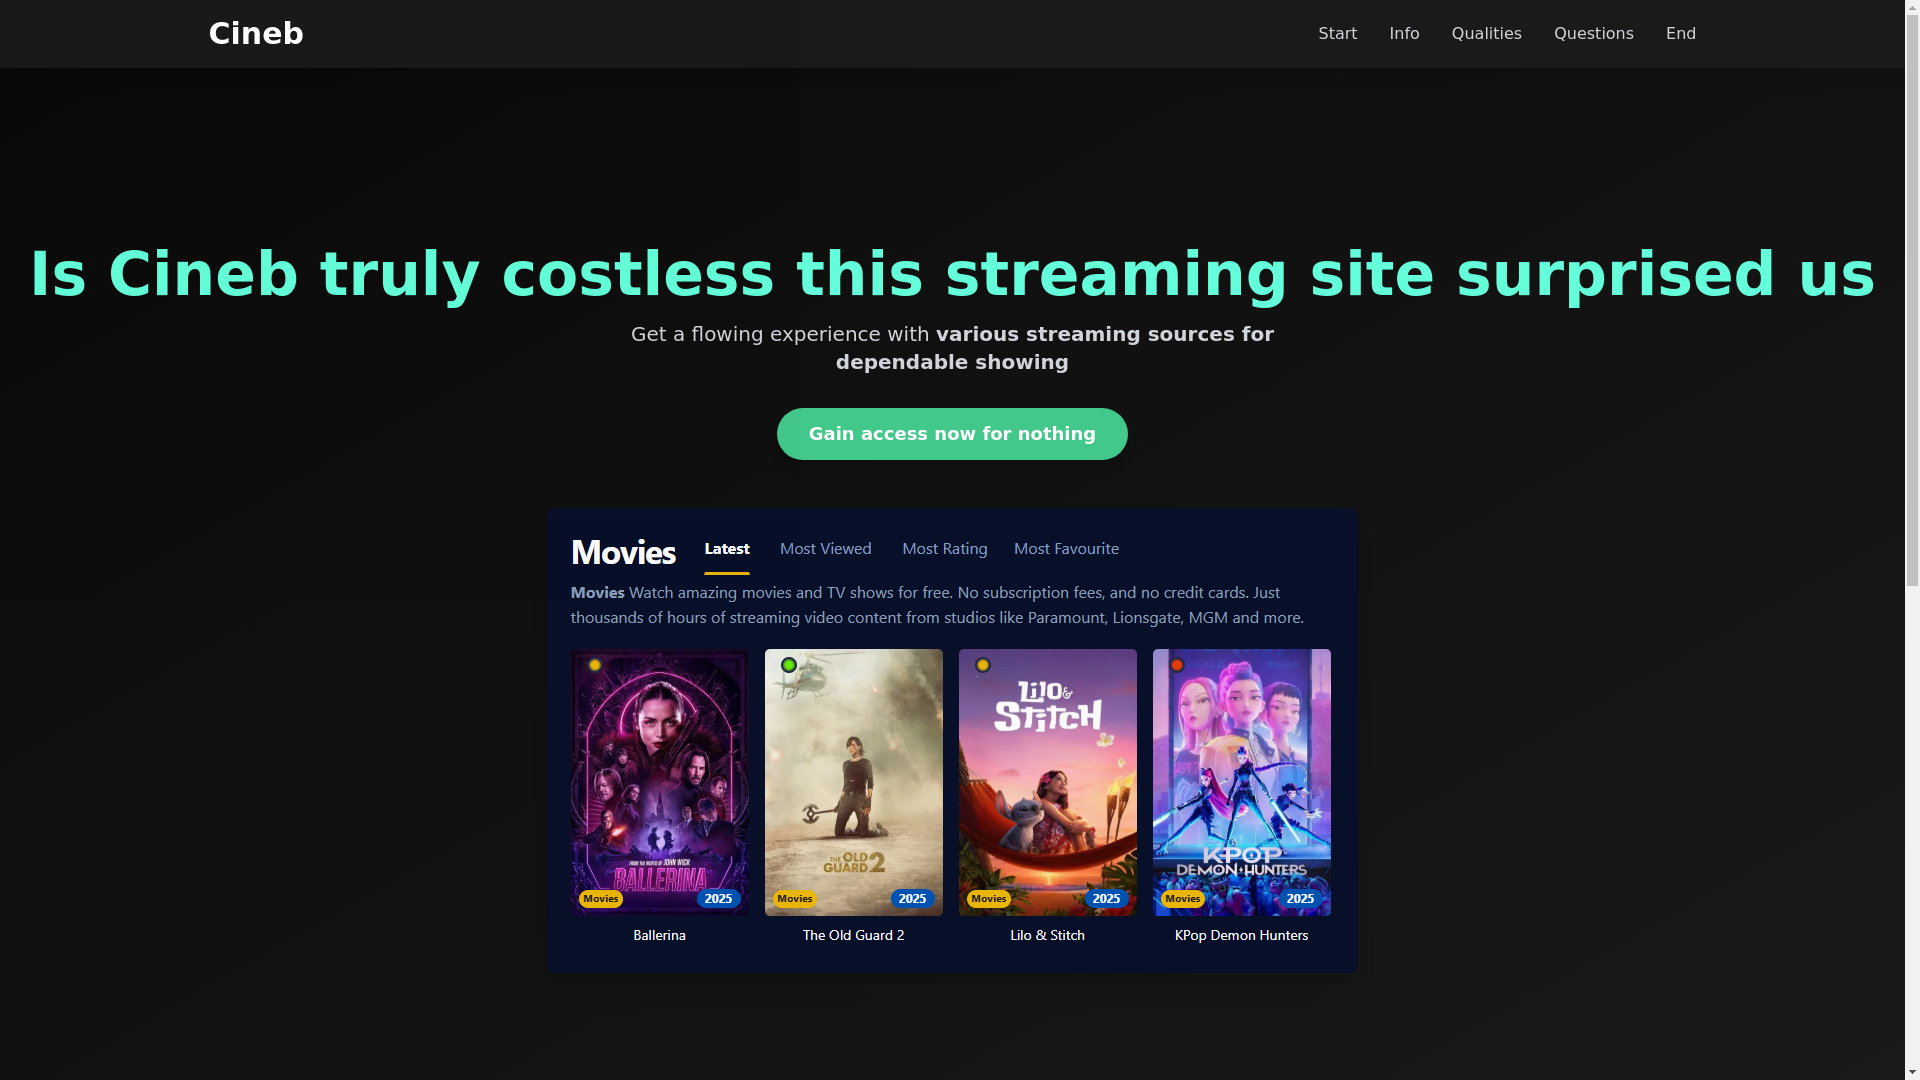Open the Ballerina movie poster
This screenshot has width=1920, height=1080.
pyautogui.click(x=660, y=782)
